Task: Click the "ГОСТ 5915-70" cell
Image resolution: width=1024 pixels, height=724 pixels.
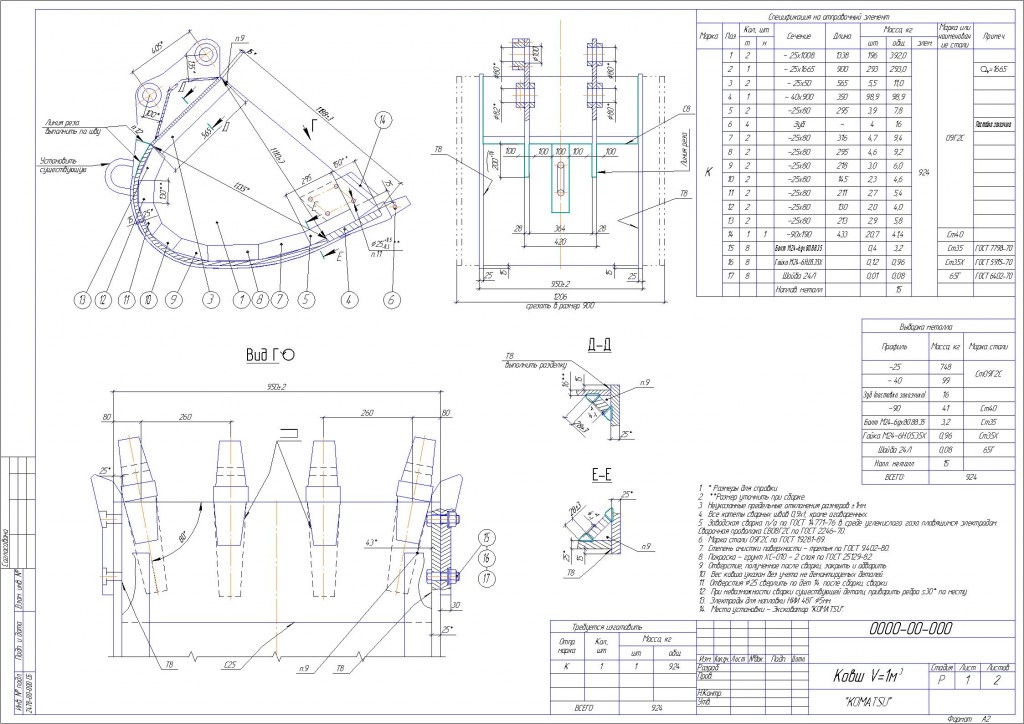Action: pyautogui.click(x=995, y=262)
